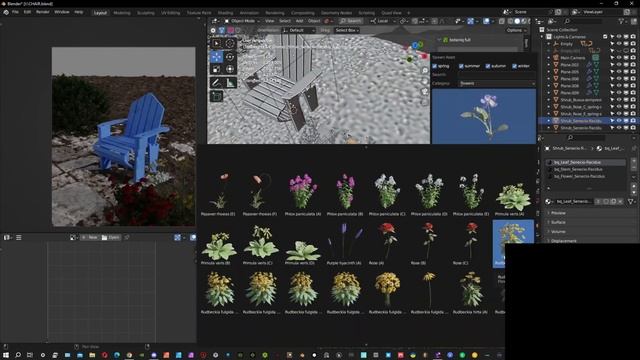The width and height of the screenshot is (640, 360).
Task: Expand the Volume material panel
Action: click(x=558, y=232)
